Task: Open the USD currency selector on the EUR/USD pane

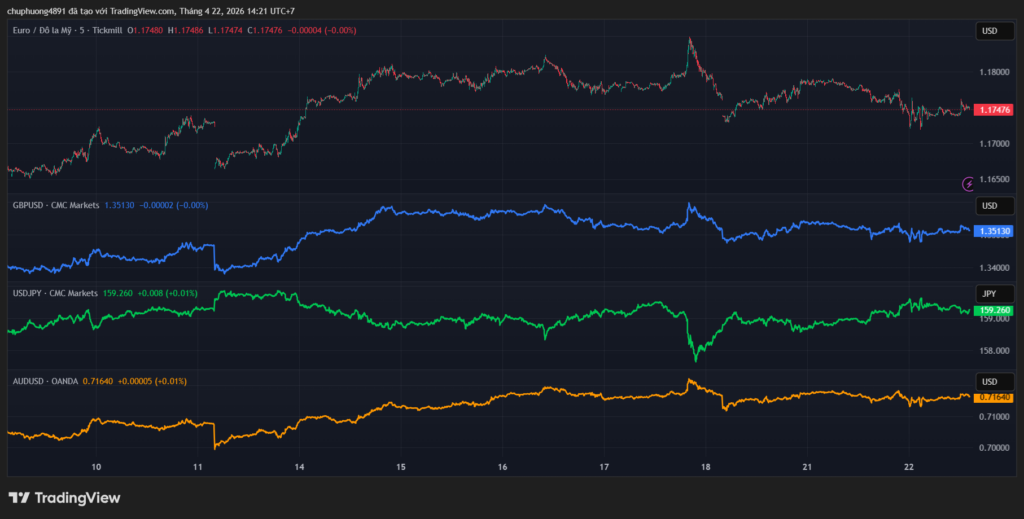Action: [989, 31]
